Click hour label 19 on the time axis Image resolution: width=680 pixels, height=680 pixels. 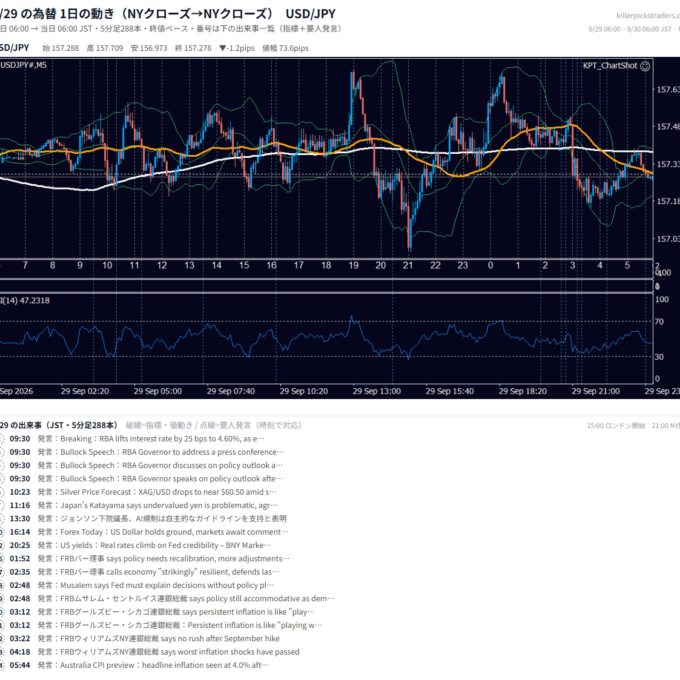(353, 265)
